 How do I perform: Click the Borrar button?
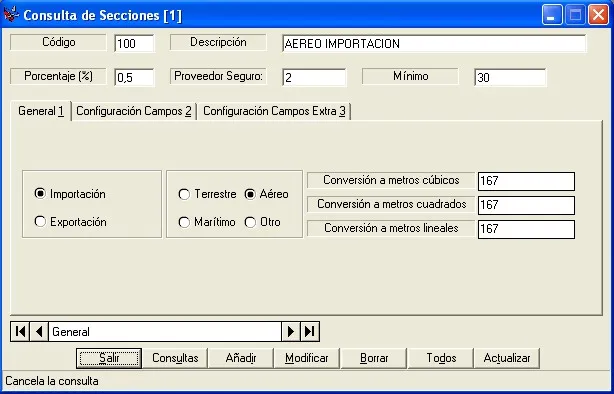coord(374,358)
